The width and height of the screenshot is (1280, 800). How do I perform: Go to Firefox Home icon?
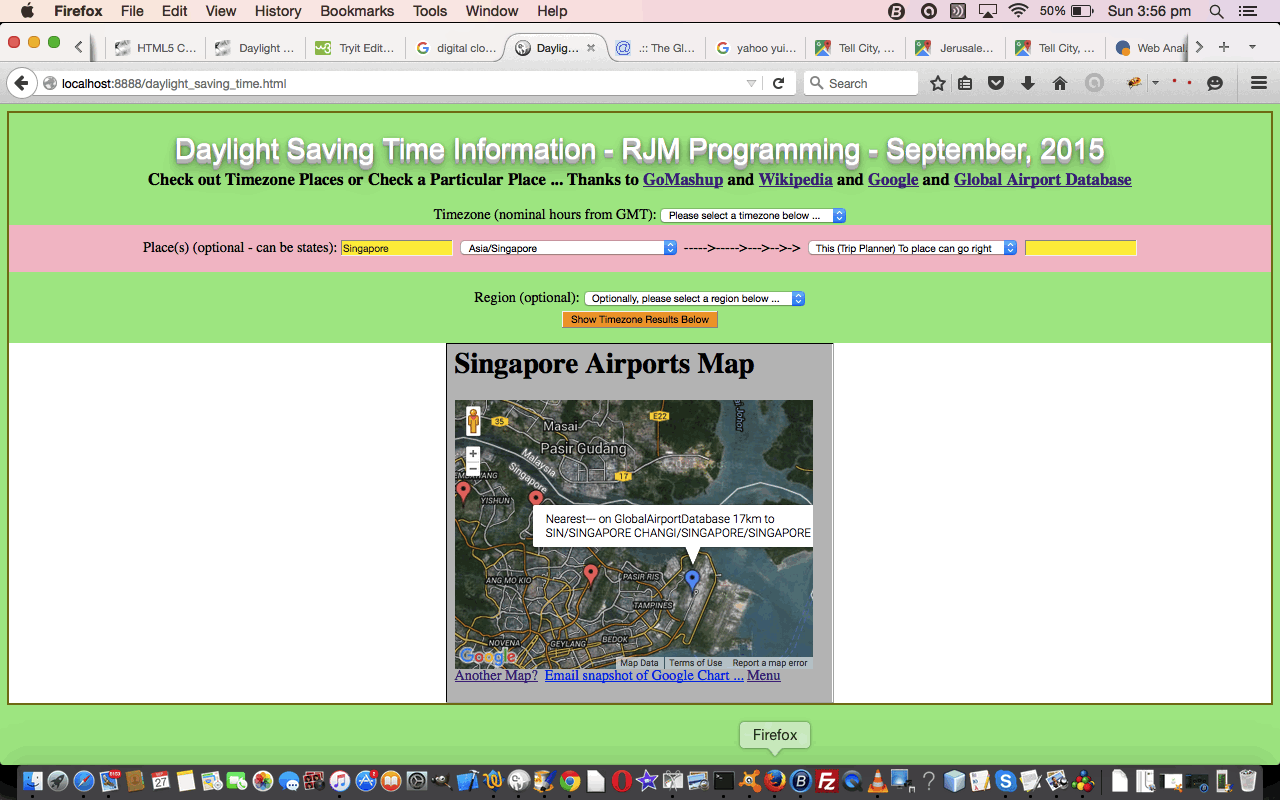(x=1060, y=84)
